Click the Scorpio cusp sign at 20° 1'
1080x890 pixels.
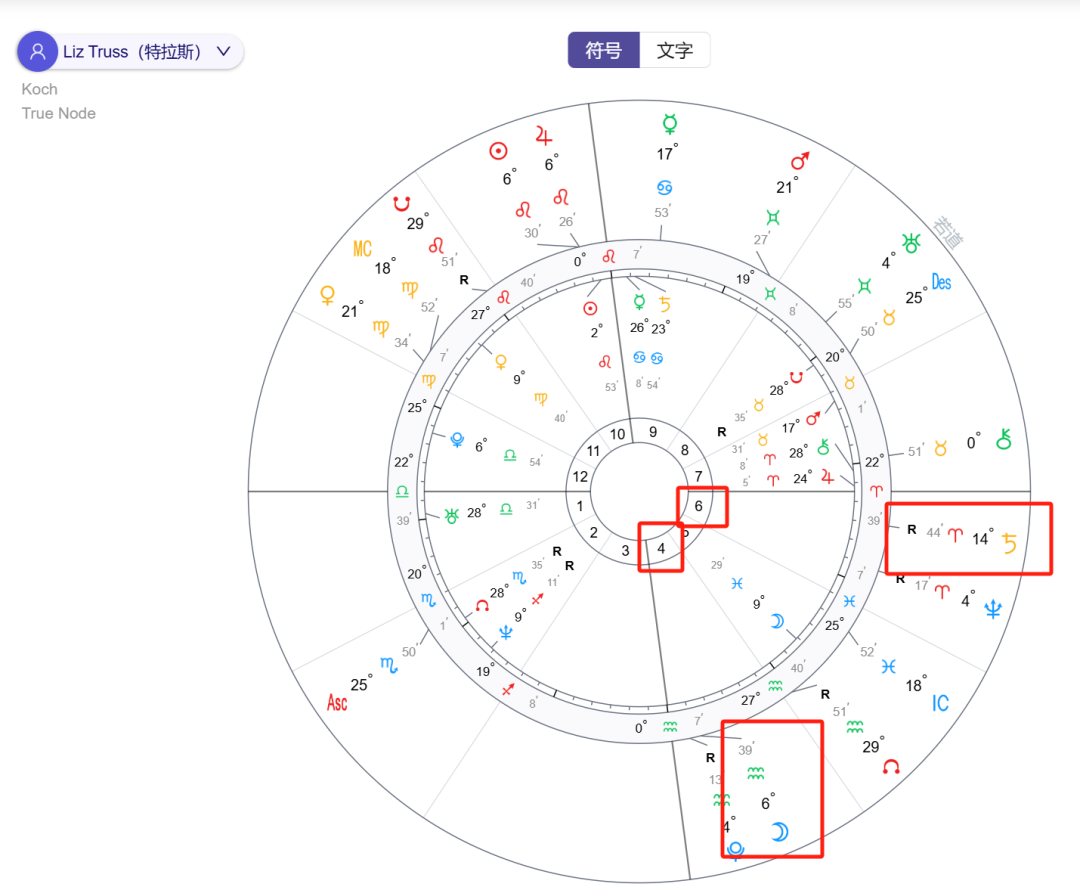point(428,600)
